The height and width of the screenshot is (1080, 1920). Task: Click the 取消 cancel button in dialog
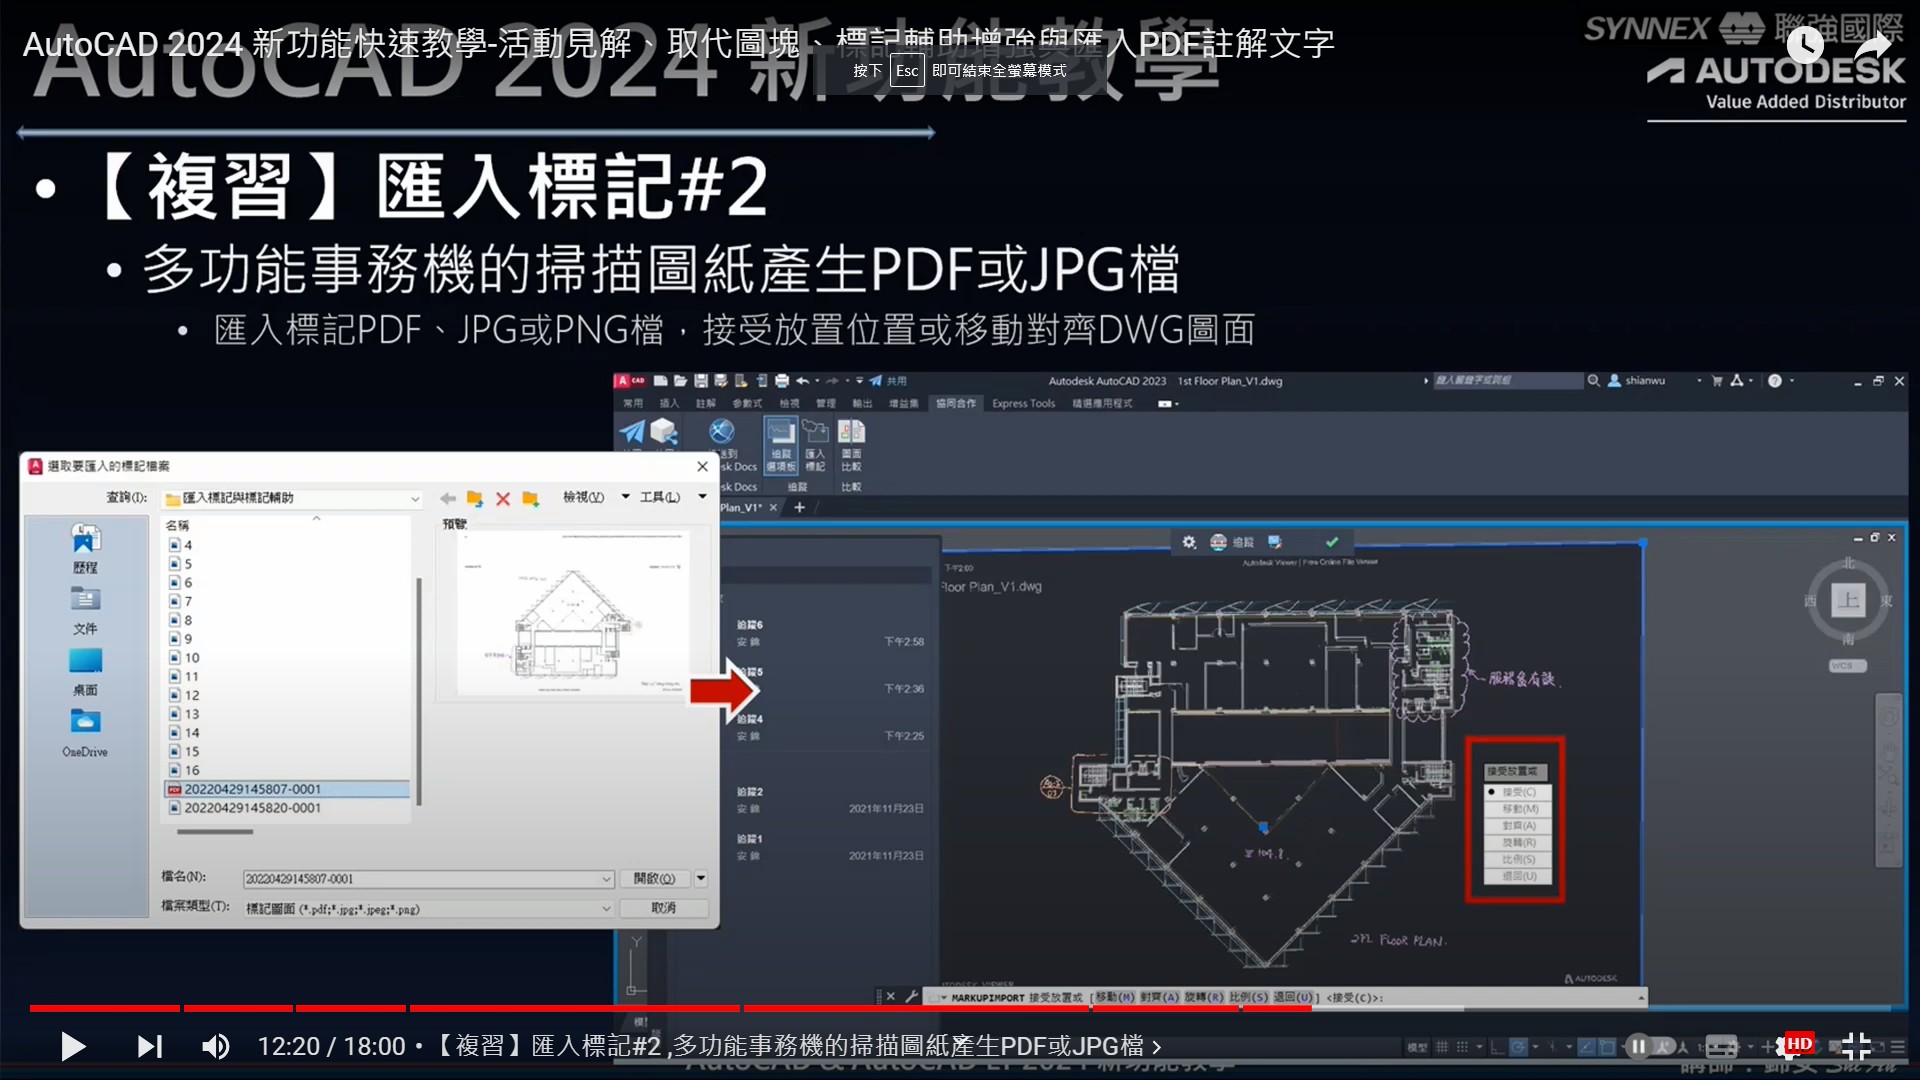point(664,907)
